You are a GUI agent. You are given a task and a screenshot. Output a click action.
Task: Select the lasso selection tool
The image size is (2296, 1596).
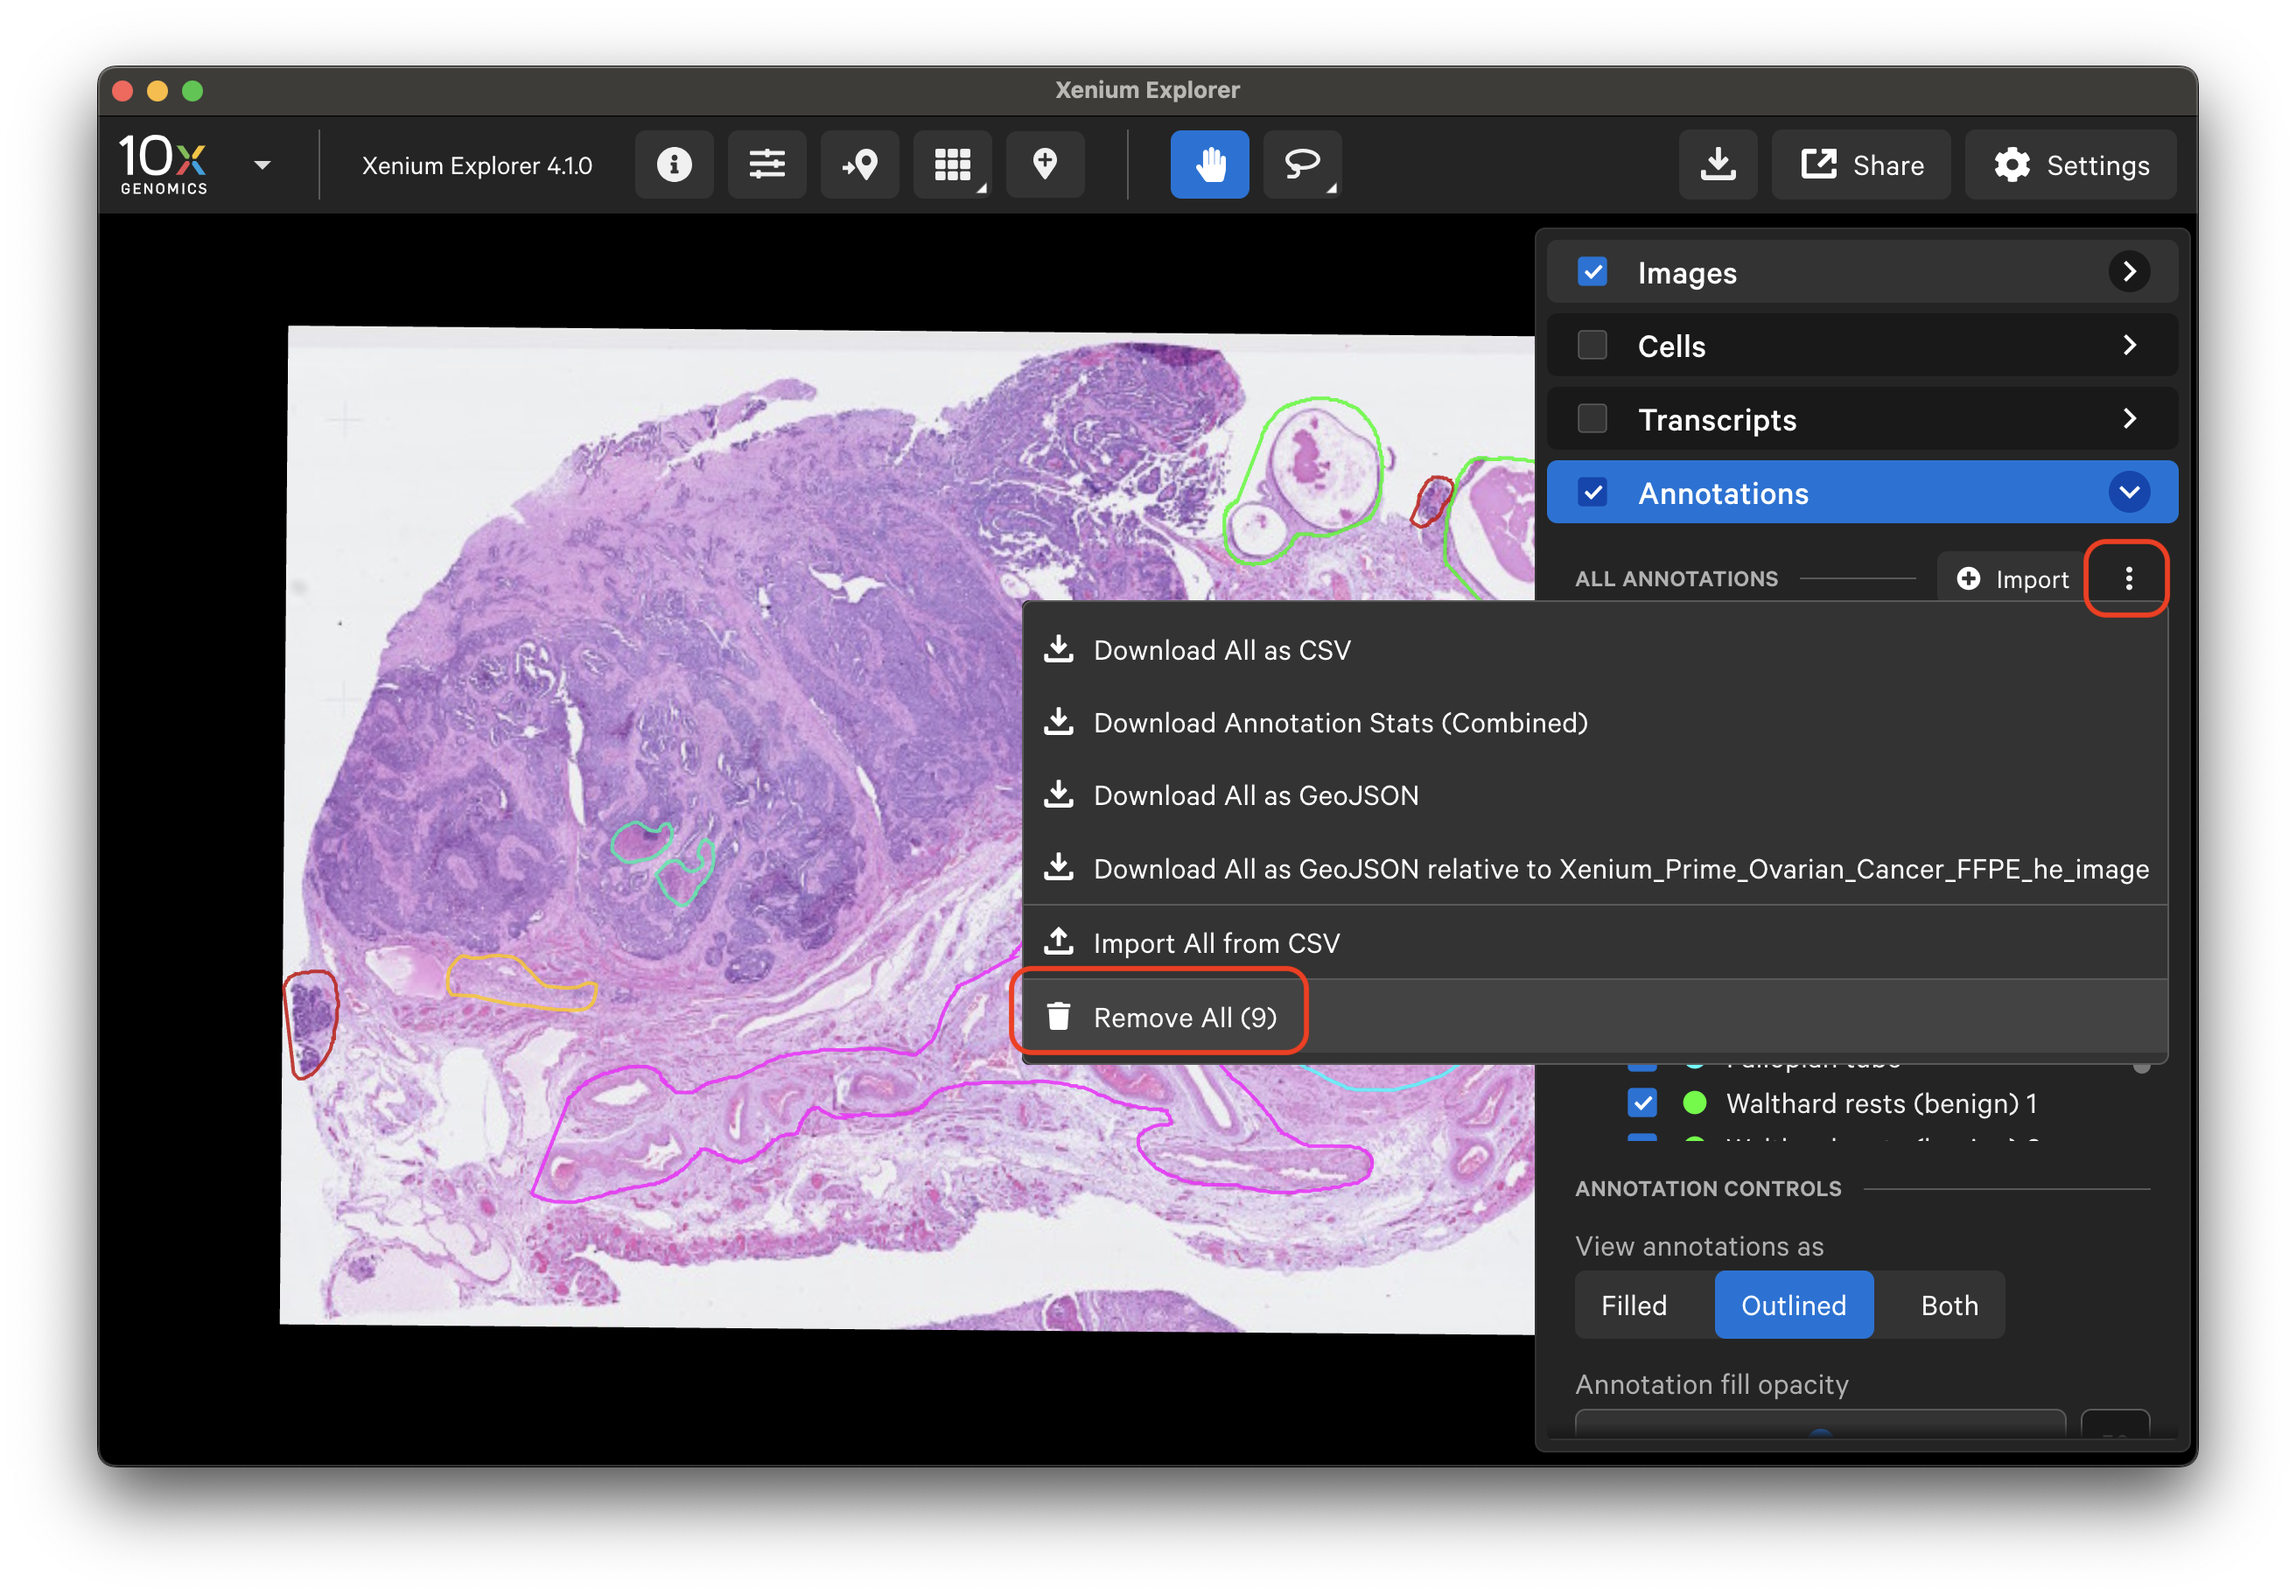[x=1301, y=164]
